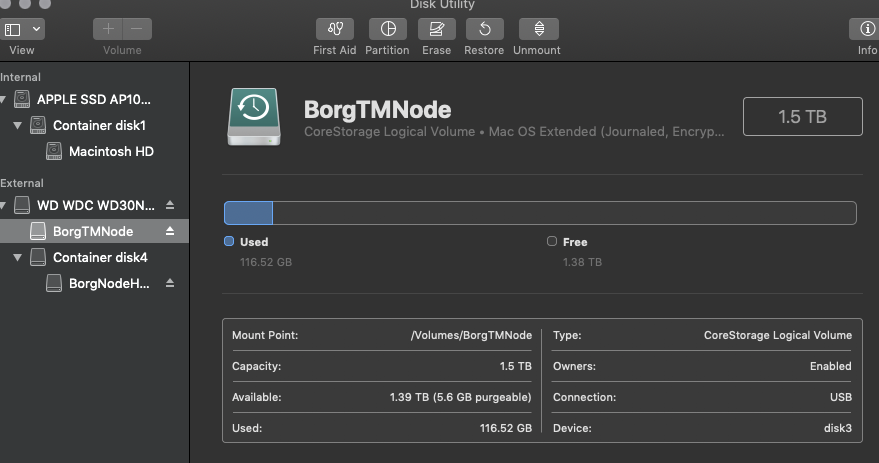Viewport: 879px width, 463px height.
Task: Click the Macintosh HD disk icon
Action: 54,151
